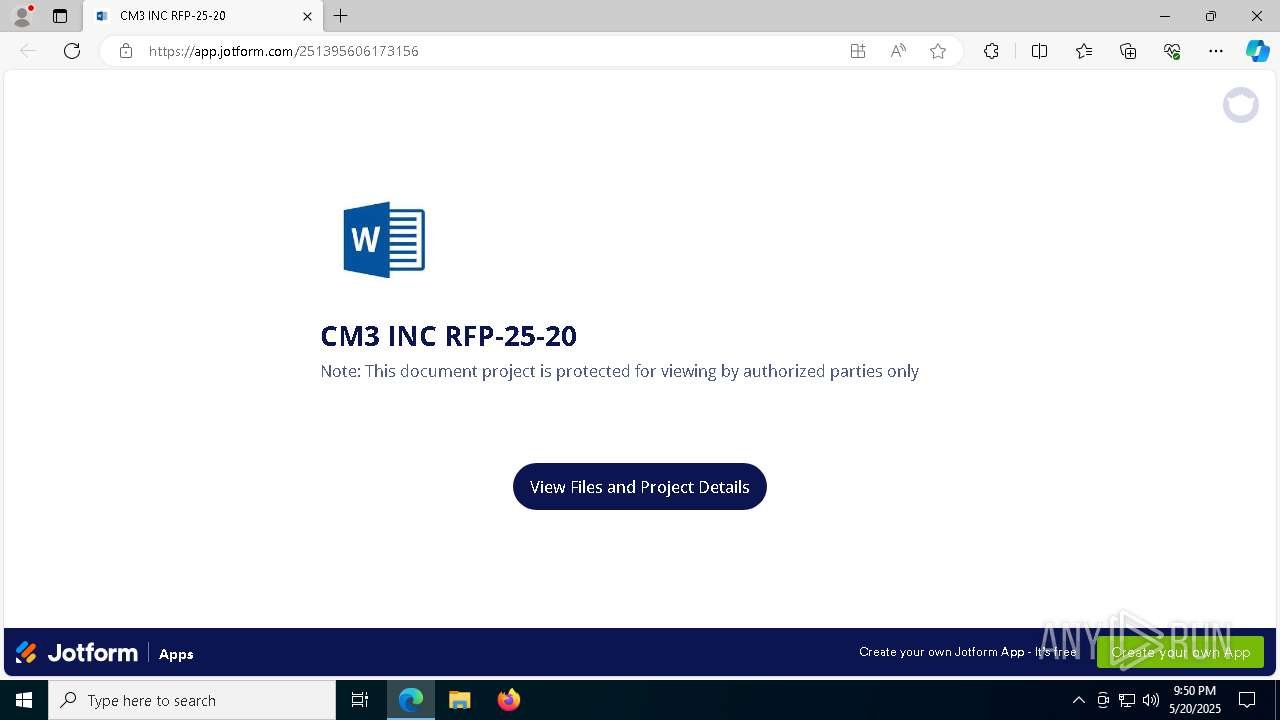Click View Files and Project Details button
Viewport: 1280px width, 720px height.
(640, 487)
